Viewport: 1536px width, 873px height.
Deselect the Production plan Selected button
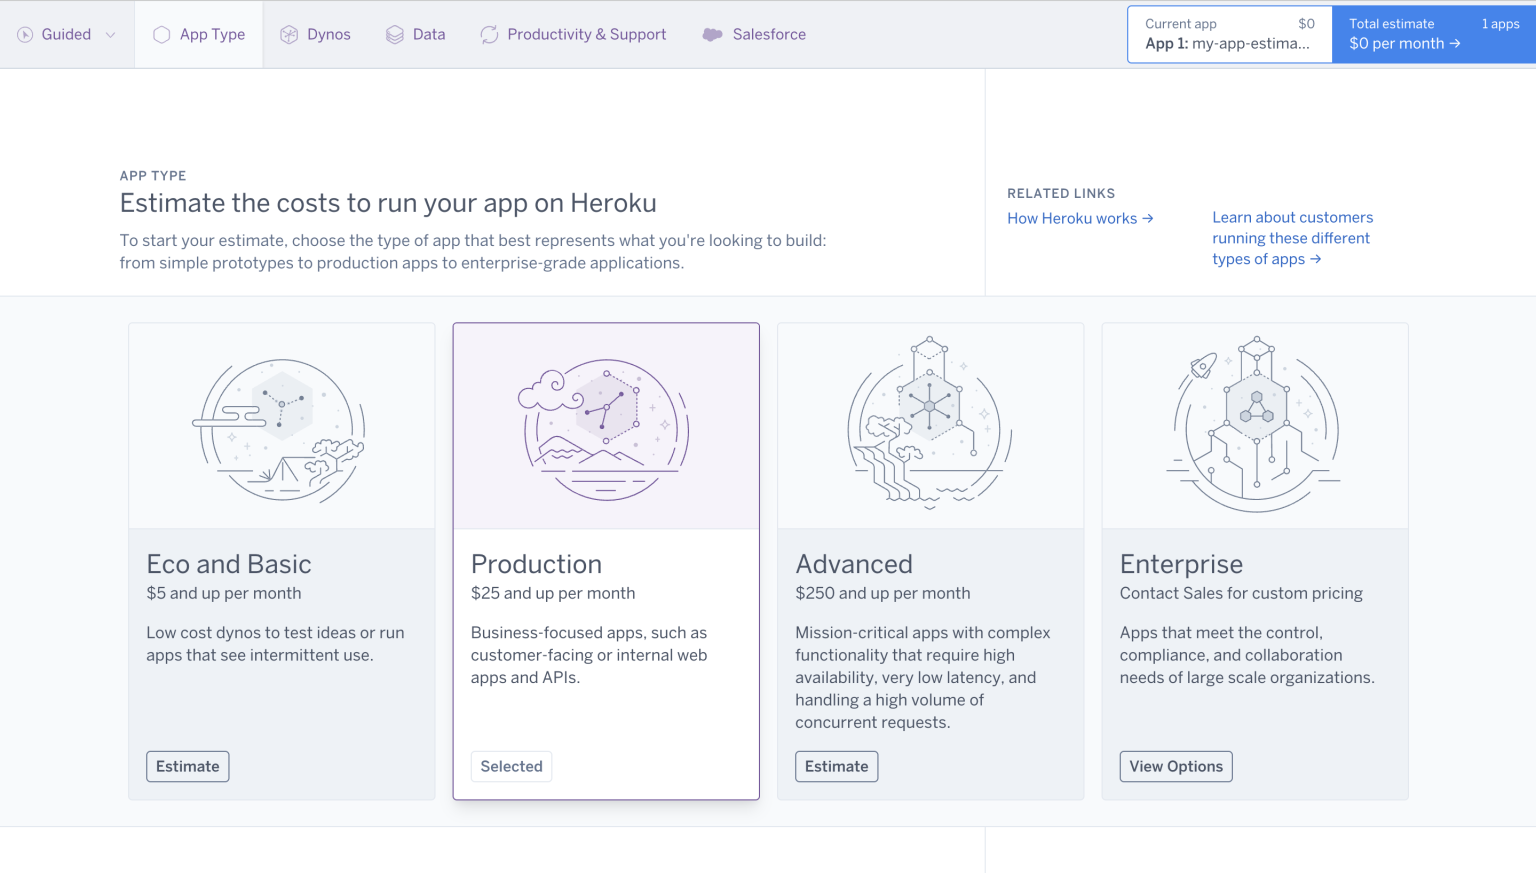[511, 766]
